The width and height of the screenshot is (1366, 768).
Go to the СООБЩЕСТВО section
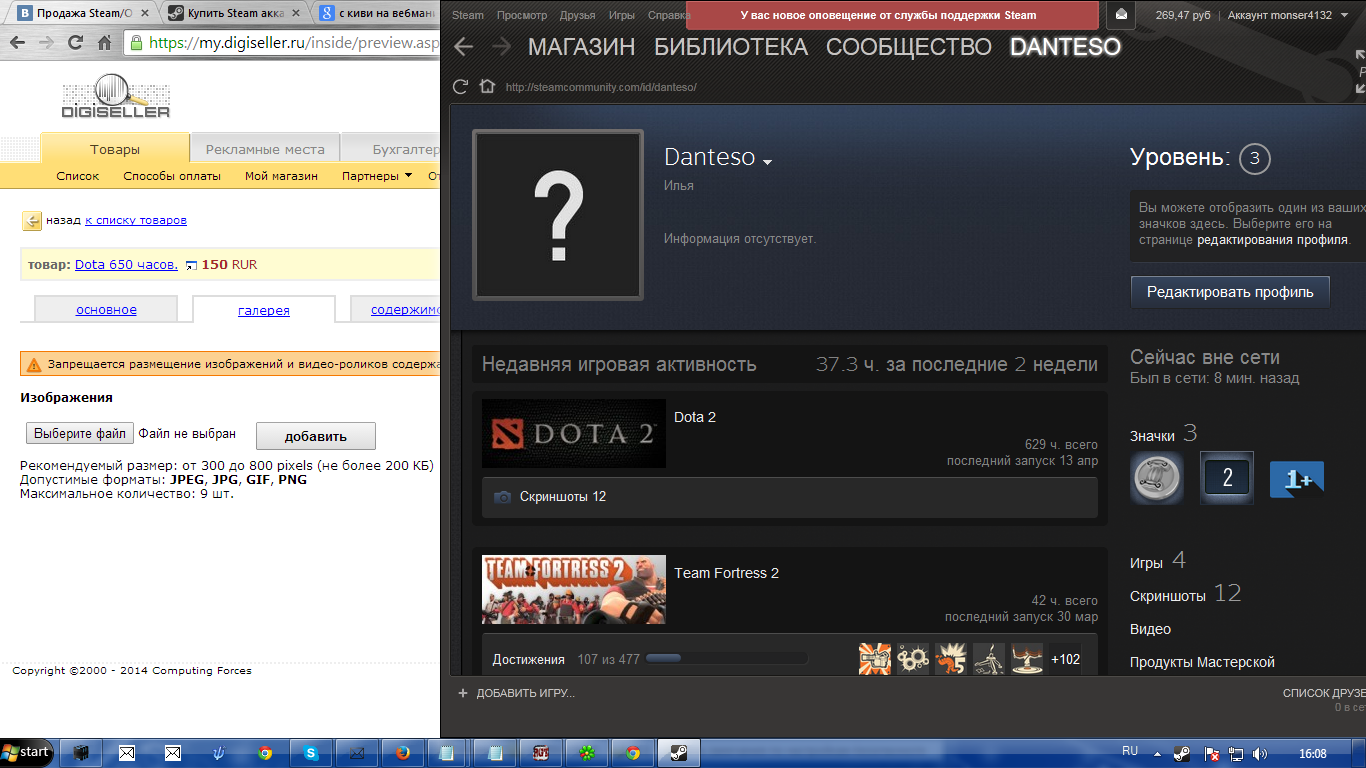point(909,47)
